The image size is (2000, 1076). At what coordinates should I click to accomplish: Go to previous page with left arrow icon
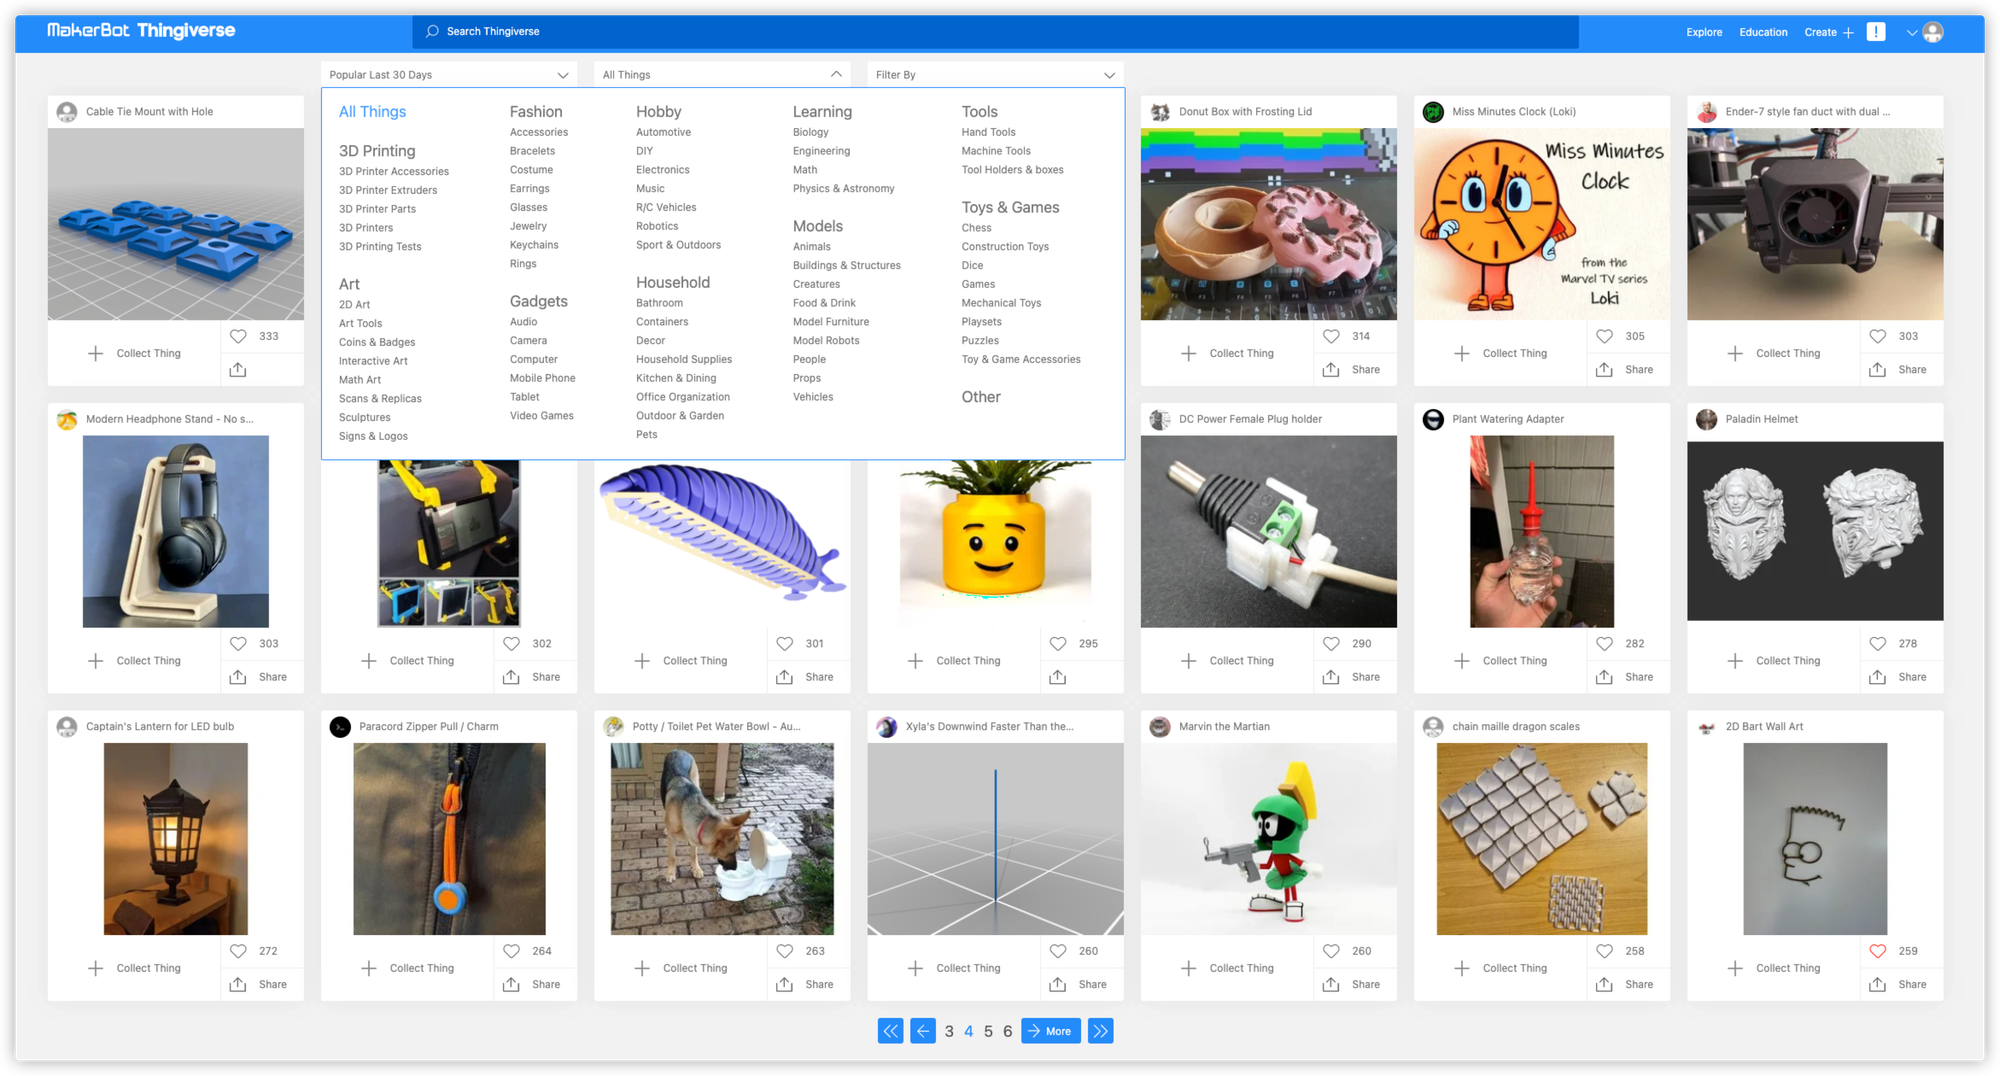922,1030
